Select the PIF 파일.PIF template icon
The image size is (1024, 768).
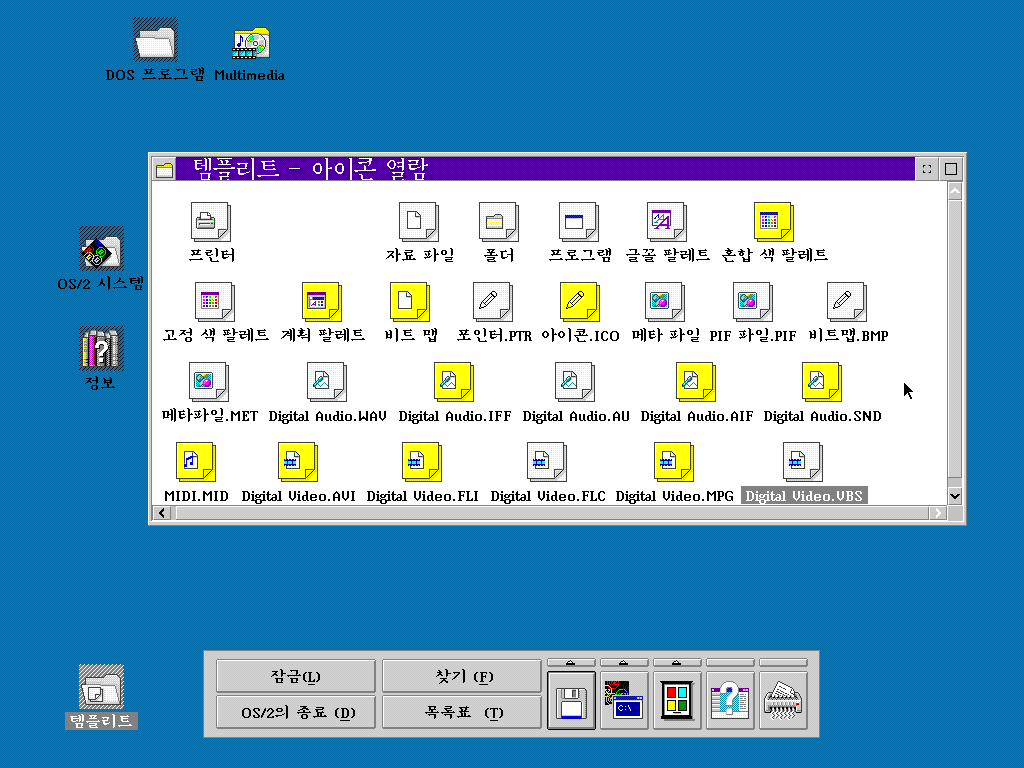pyautogui.click(x=753, y=302)
